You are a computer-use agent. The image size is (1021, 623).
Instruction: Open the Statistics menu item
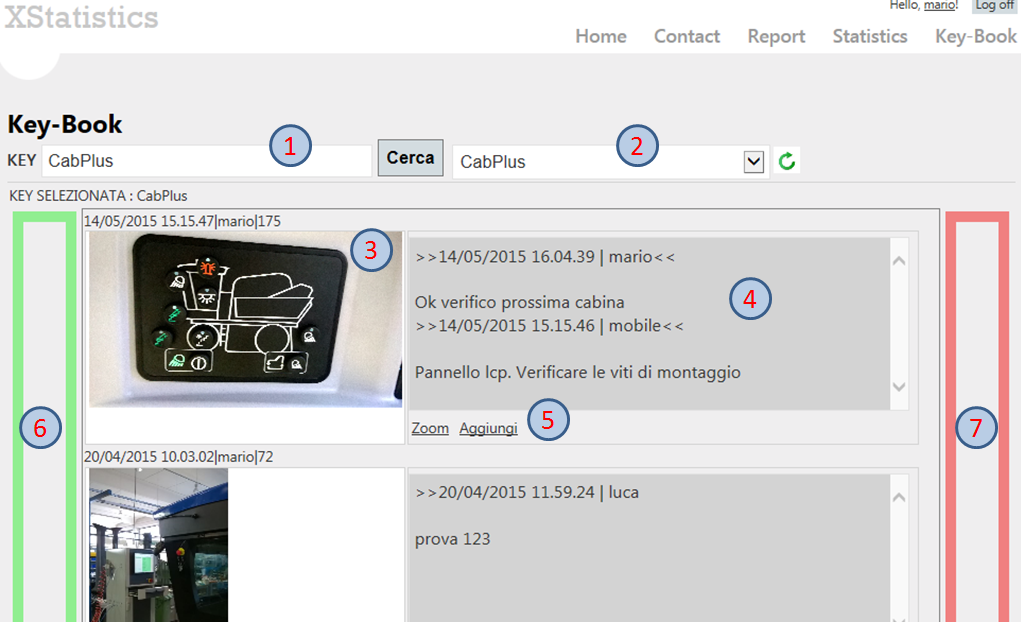870,36
